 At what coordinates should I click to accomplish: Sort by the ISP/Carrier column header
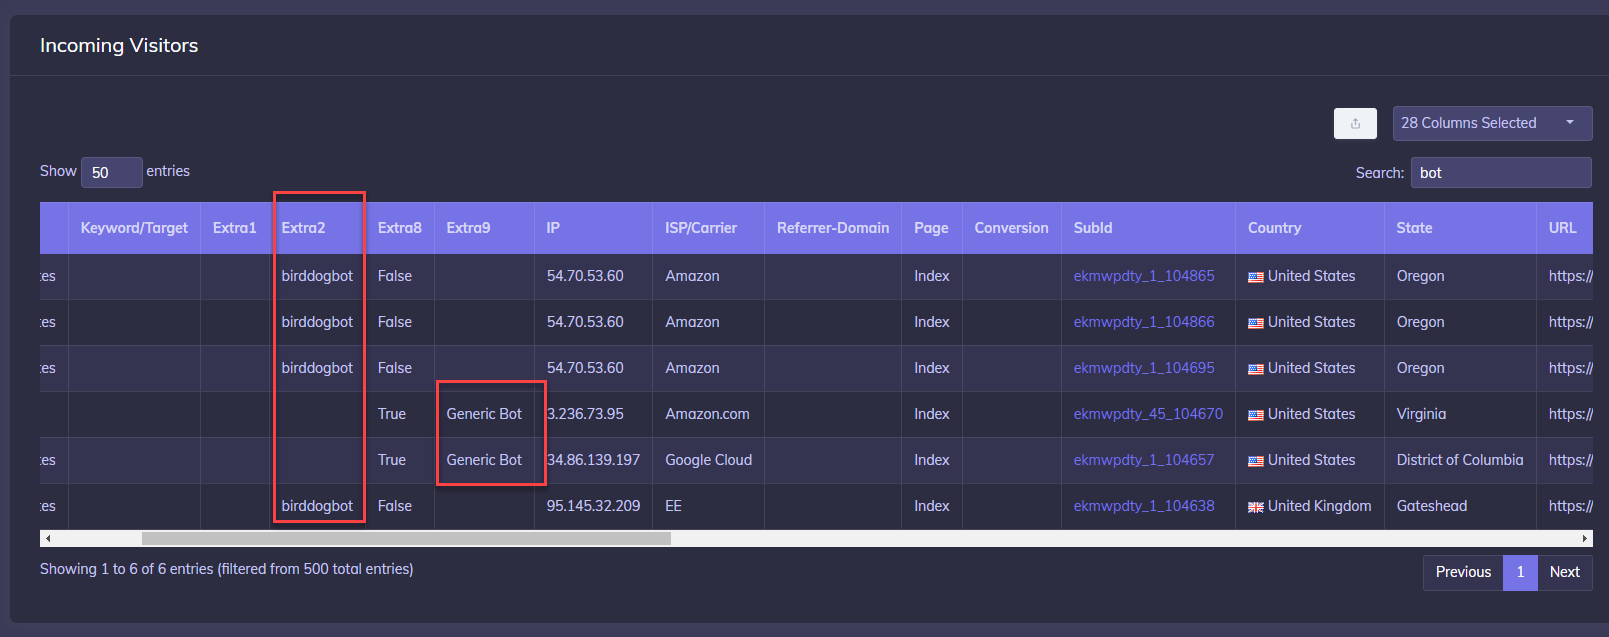coord(700,228)
